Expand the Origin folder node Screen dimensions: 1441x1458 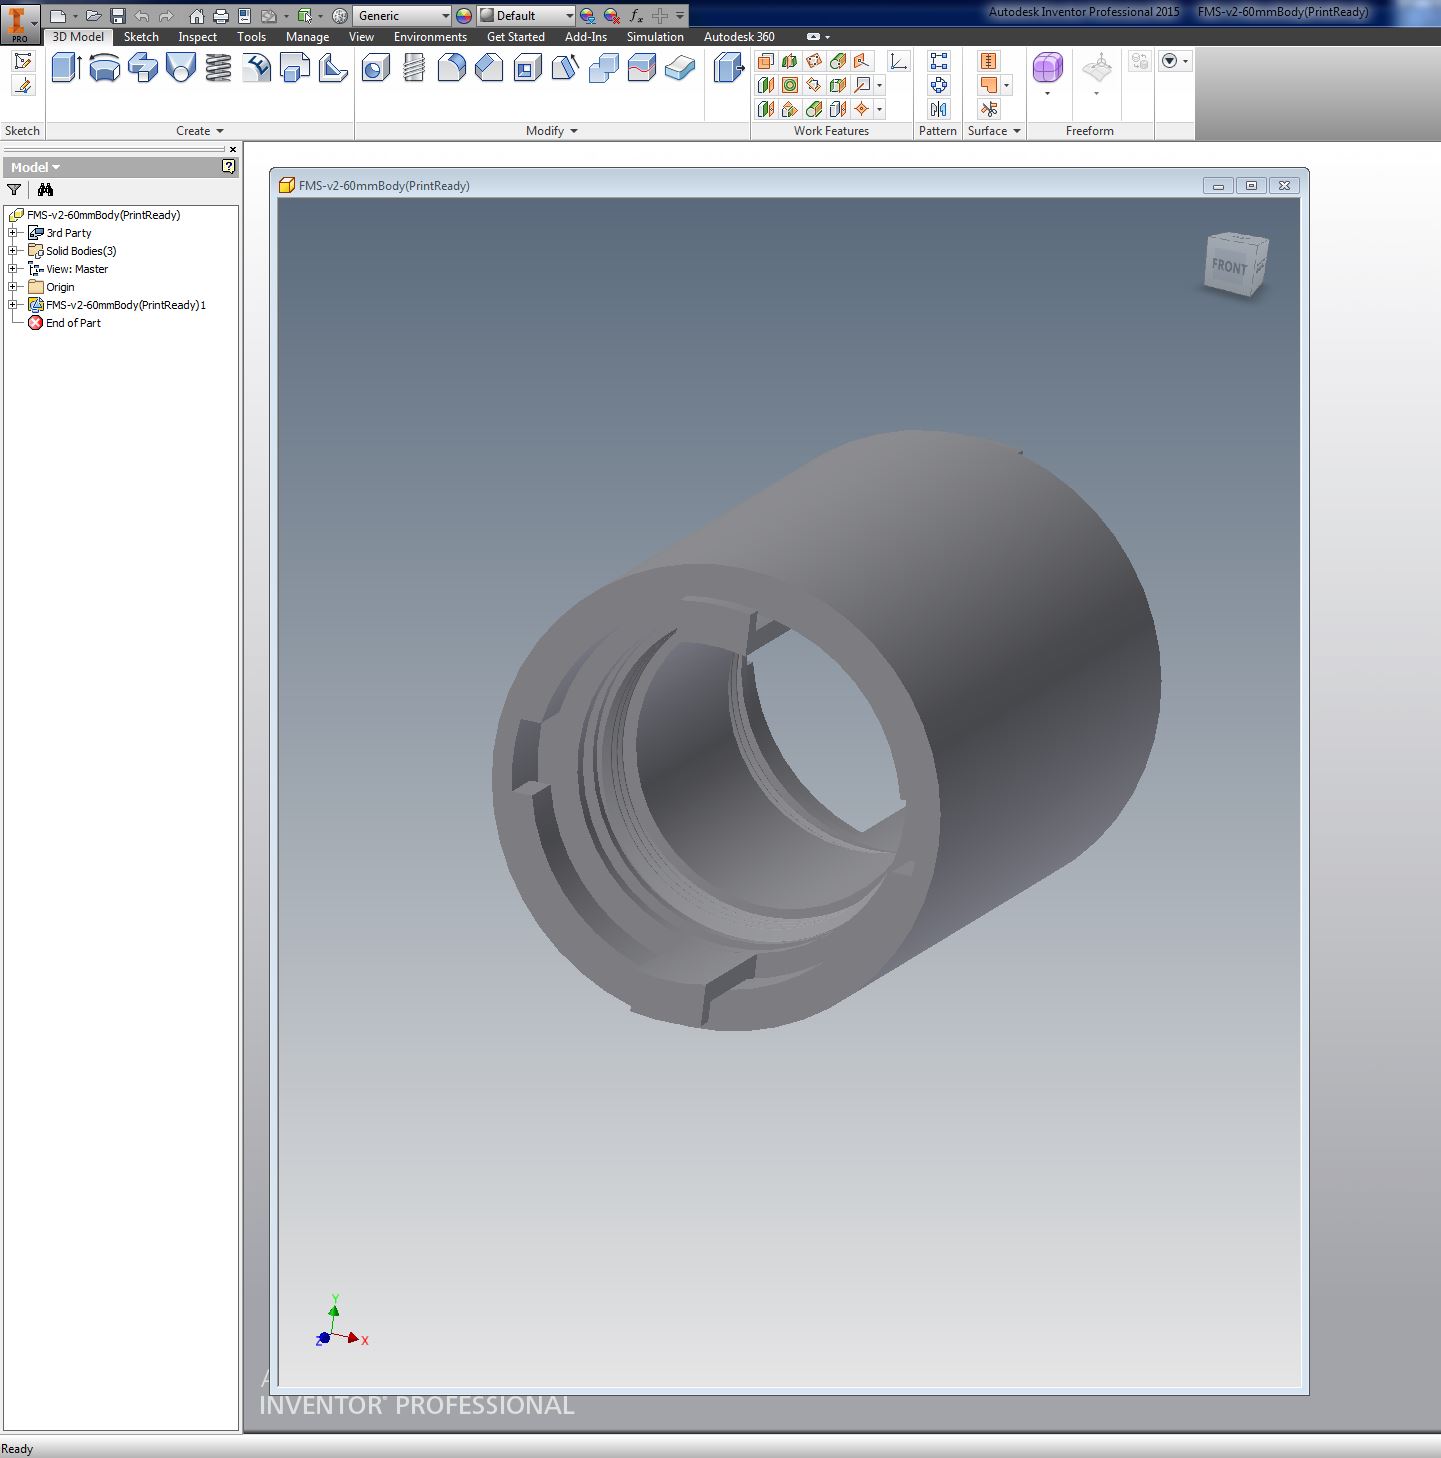tap(14, 287)
